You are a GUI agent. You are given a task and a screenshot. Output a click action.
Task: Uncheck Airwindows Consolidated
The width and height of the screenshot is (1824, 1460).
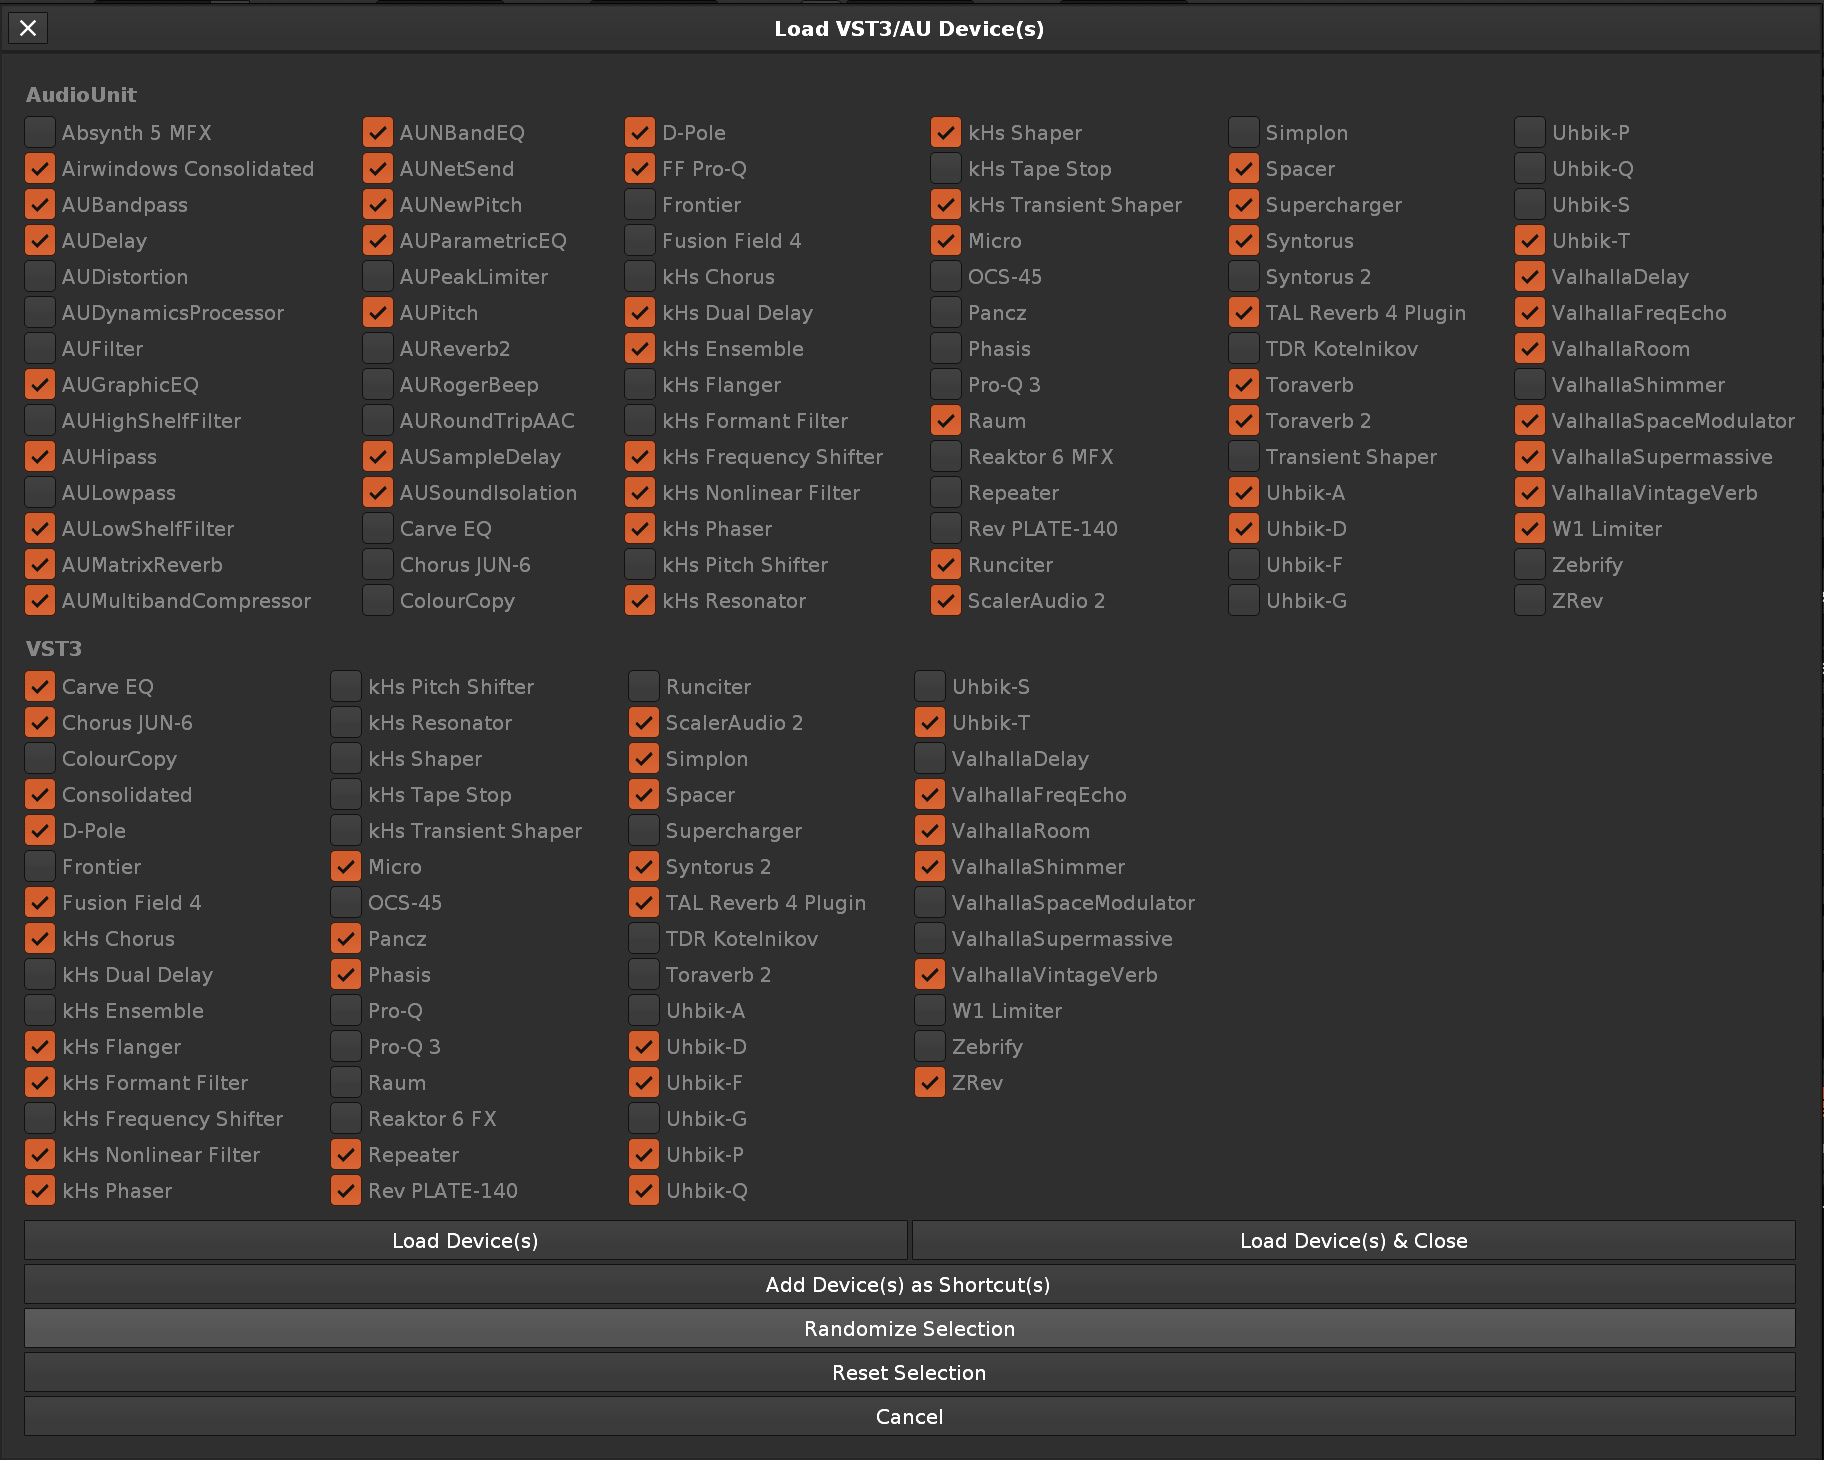click(40, 169)
